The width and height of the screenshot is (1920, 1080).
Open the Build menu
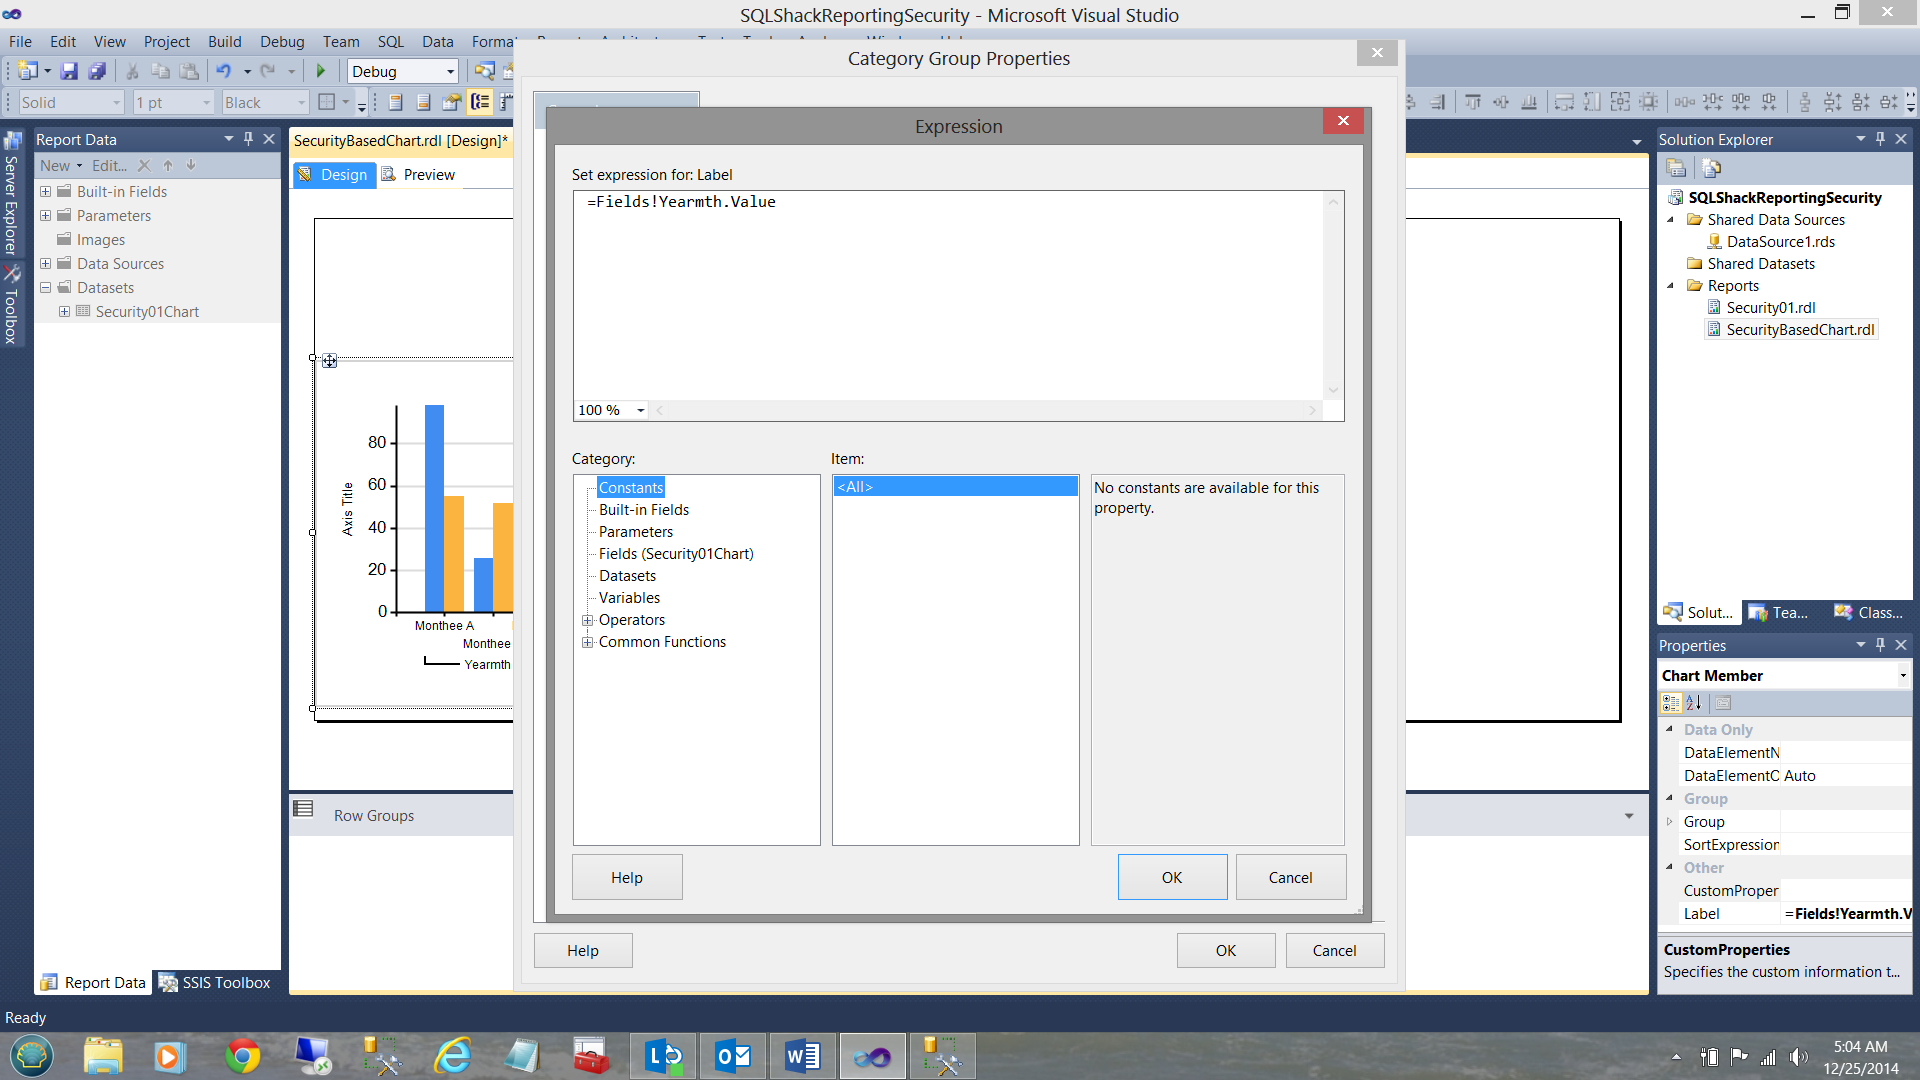(224, 41)
